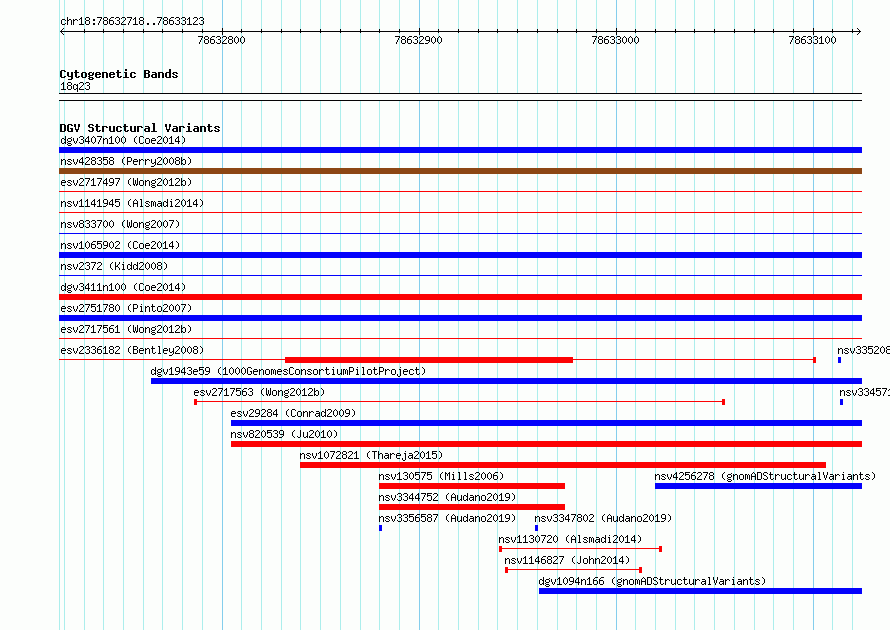Click ruler position 78633100
Viewport: 890px width, 630px height.
812,40
